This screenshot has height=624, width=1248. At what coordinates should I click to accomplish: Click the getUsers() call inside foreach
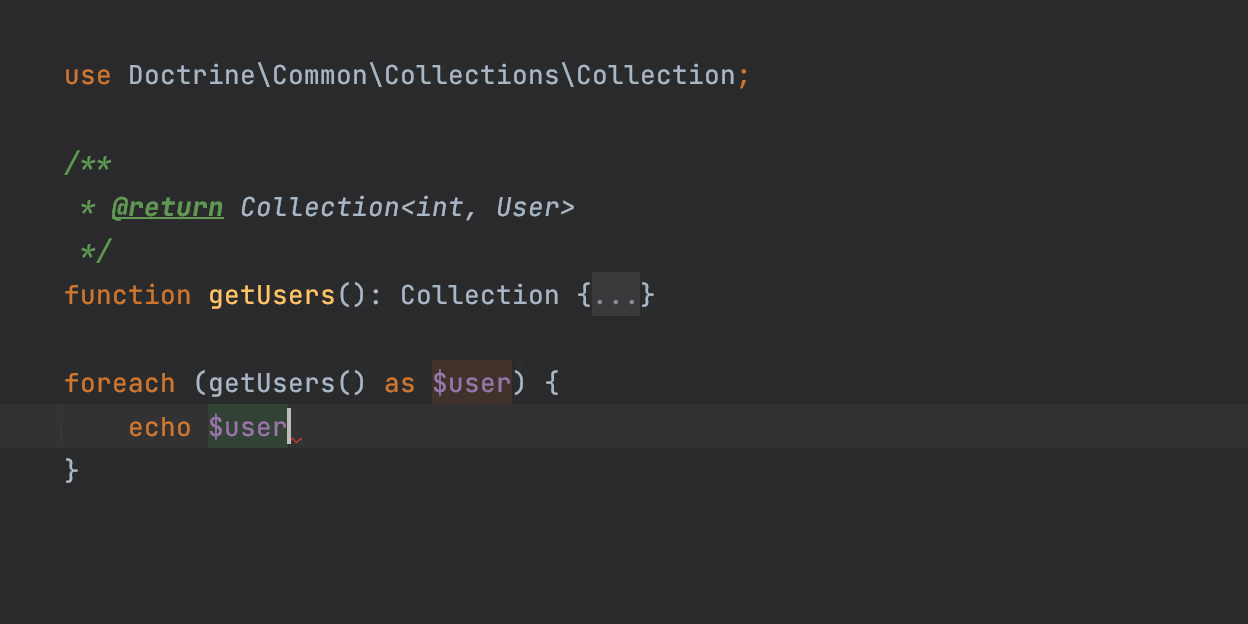pyautogui.click(x=272, y=383)
